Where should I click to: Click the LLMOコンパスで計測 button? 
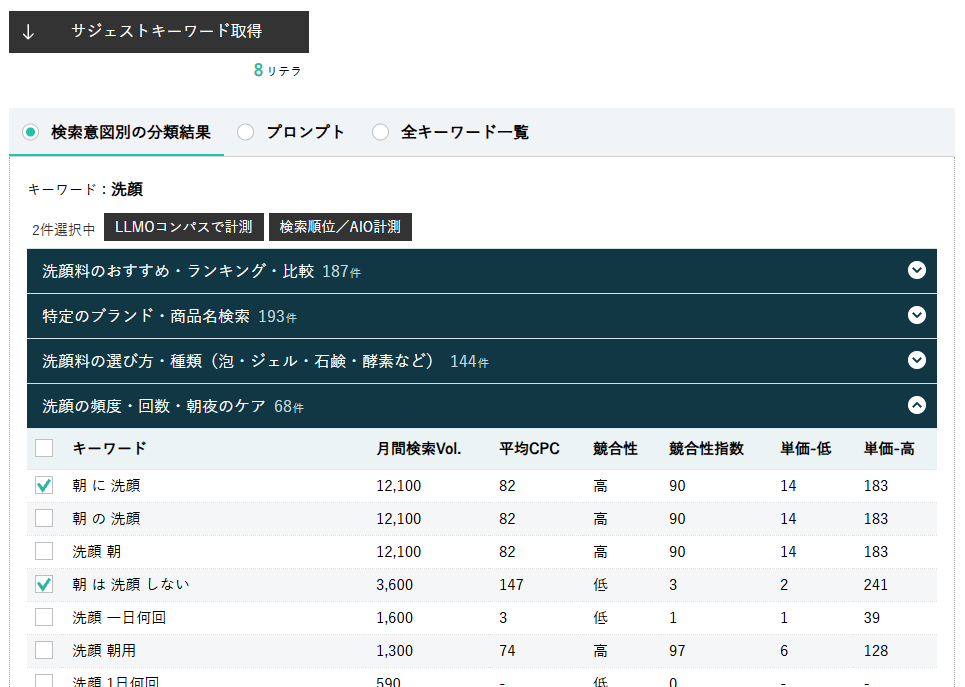tap(184, 227)
